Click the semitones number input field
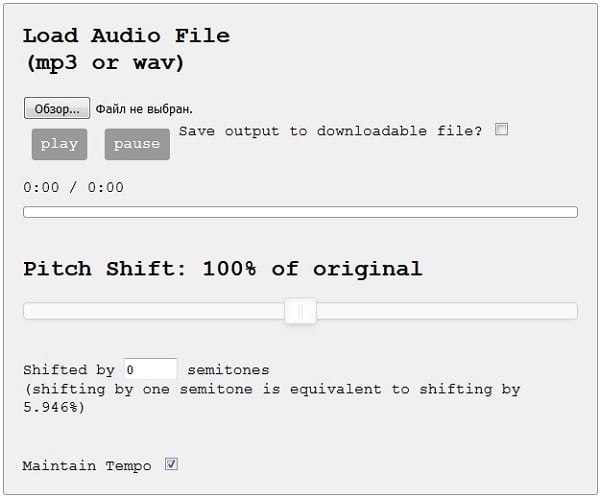Image resolution: width=600 pixels, height=498 pixels. (151, 369)
